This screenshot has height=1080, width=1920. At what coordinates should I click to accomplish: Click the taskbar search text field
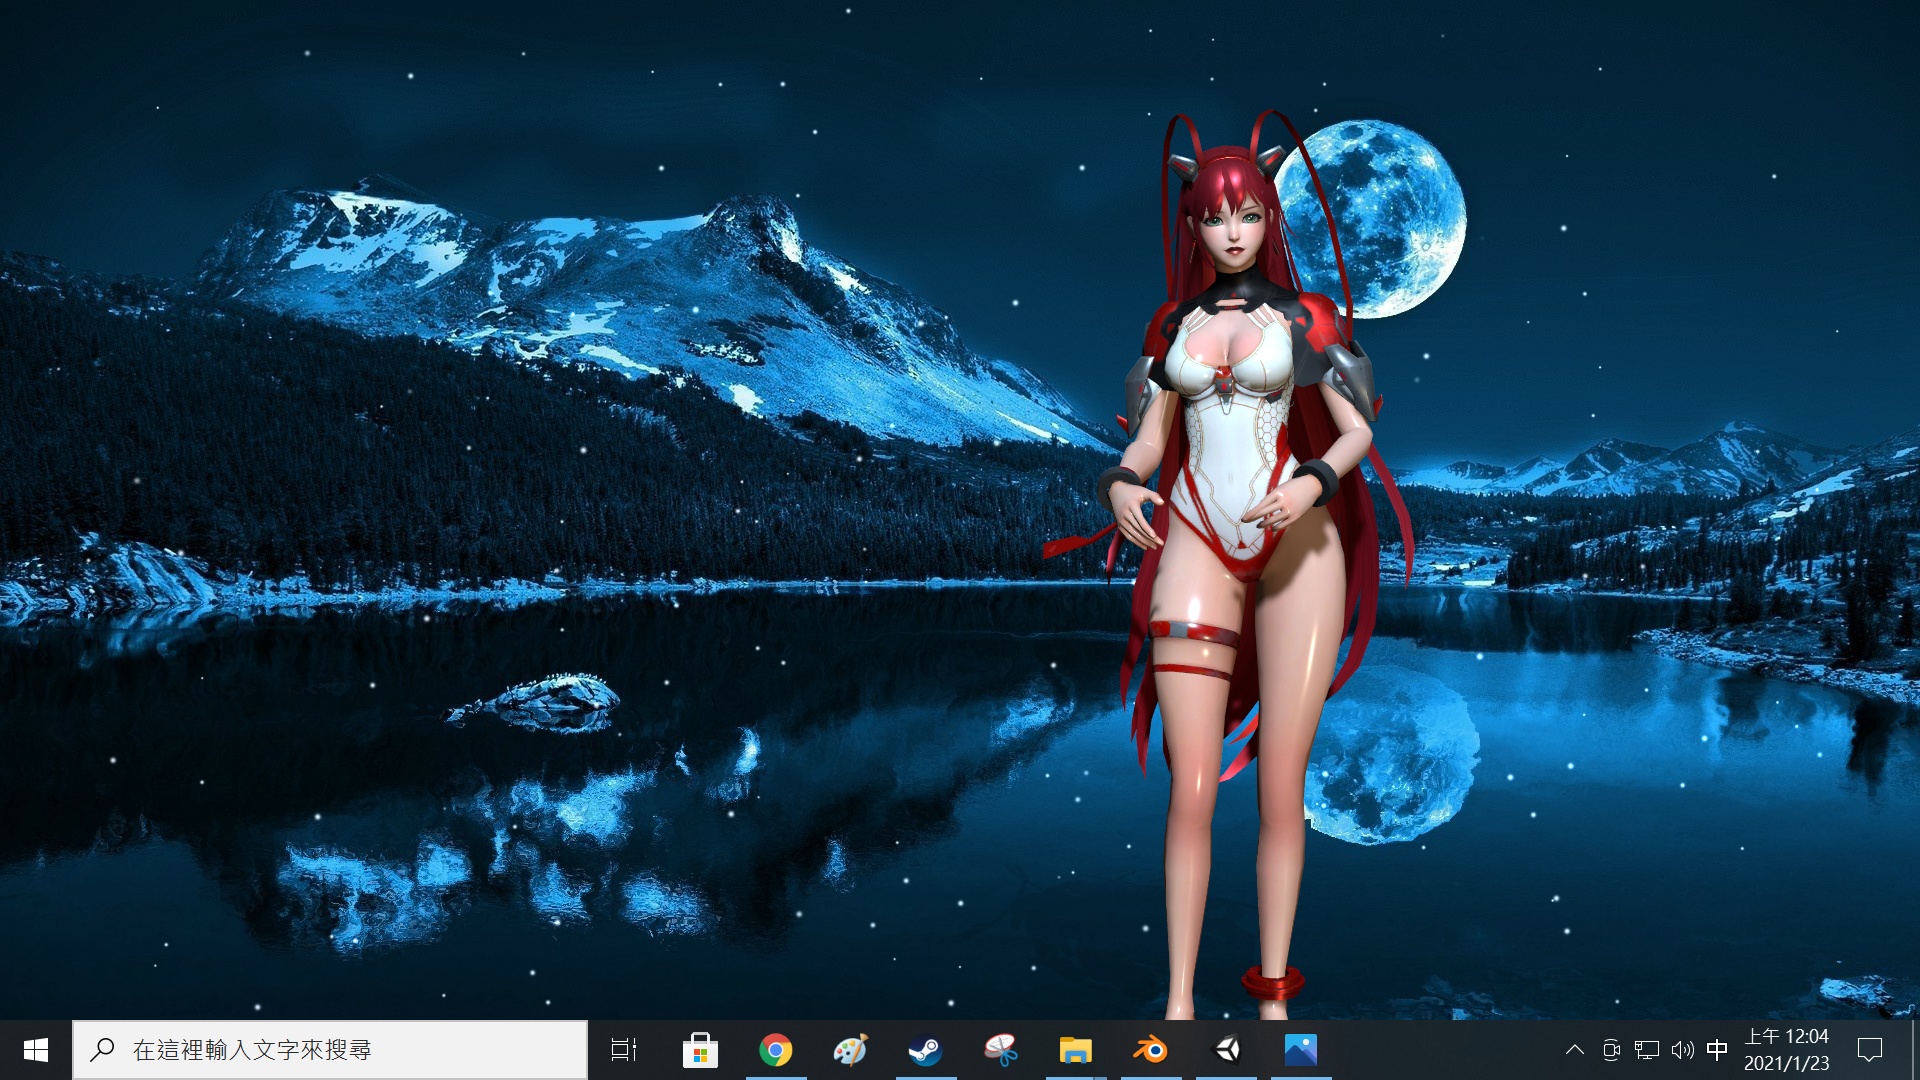point(330,1050)
